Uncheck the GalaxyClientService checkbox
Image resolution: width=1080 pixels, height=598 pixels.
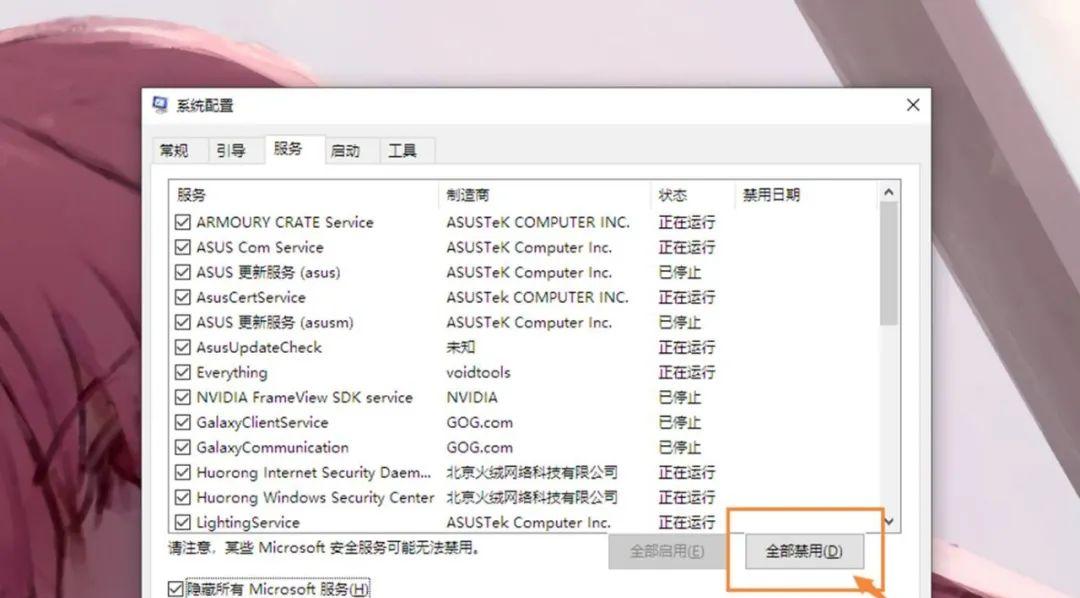coord(183,422)
